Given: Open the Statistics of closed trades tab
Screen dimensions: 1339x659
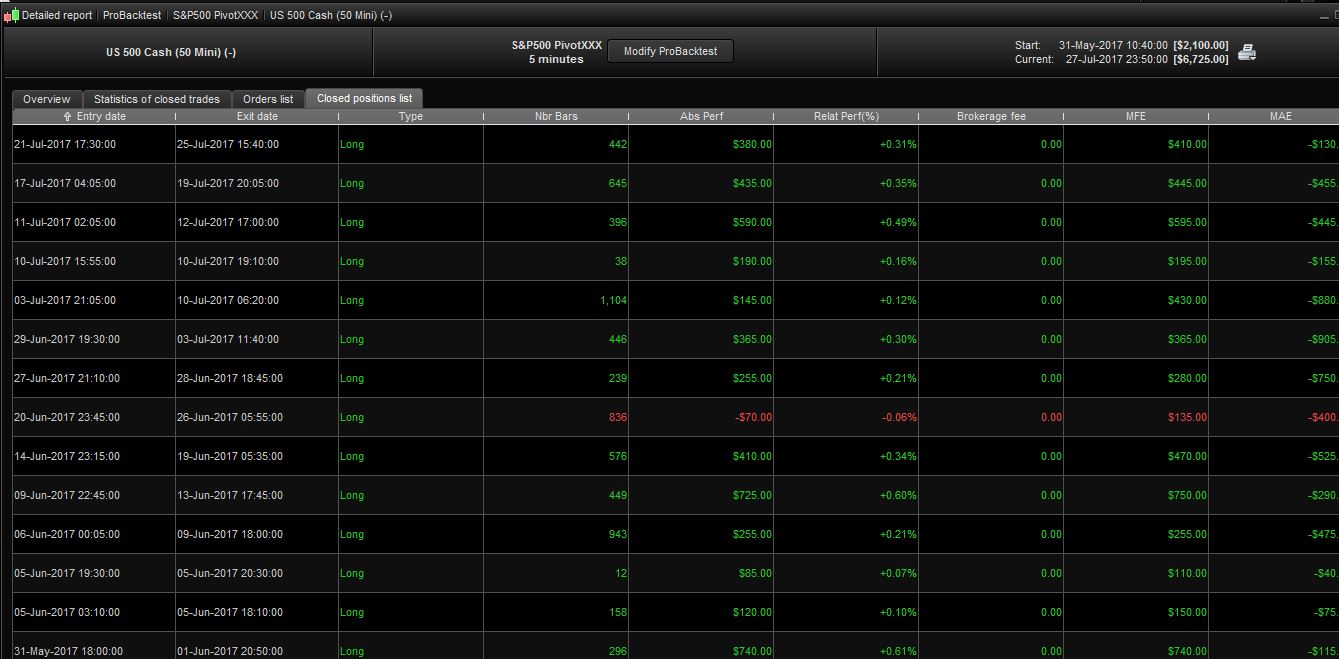Looking at the screenshot, I should pos(157,99).
